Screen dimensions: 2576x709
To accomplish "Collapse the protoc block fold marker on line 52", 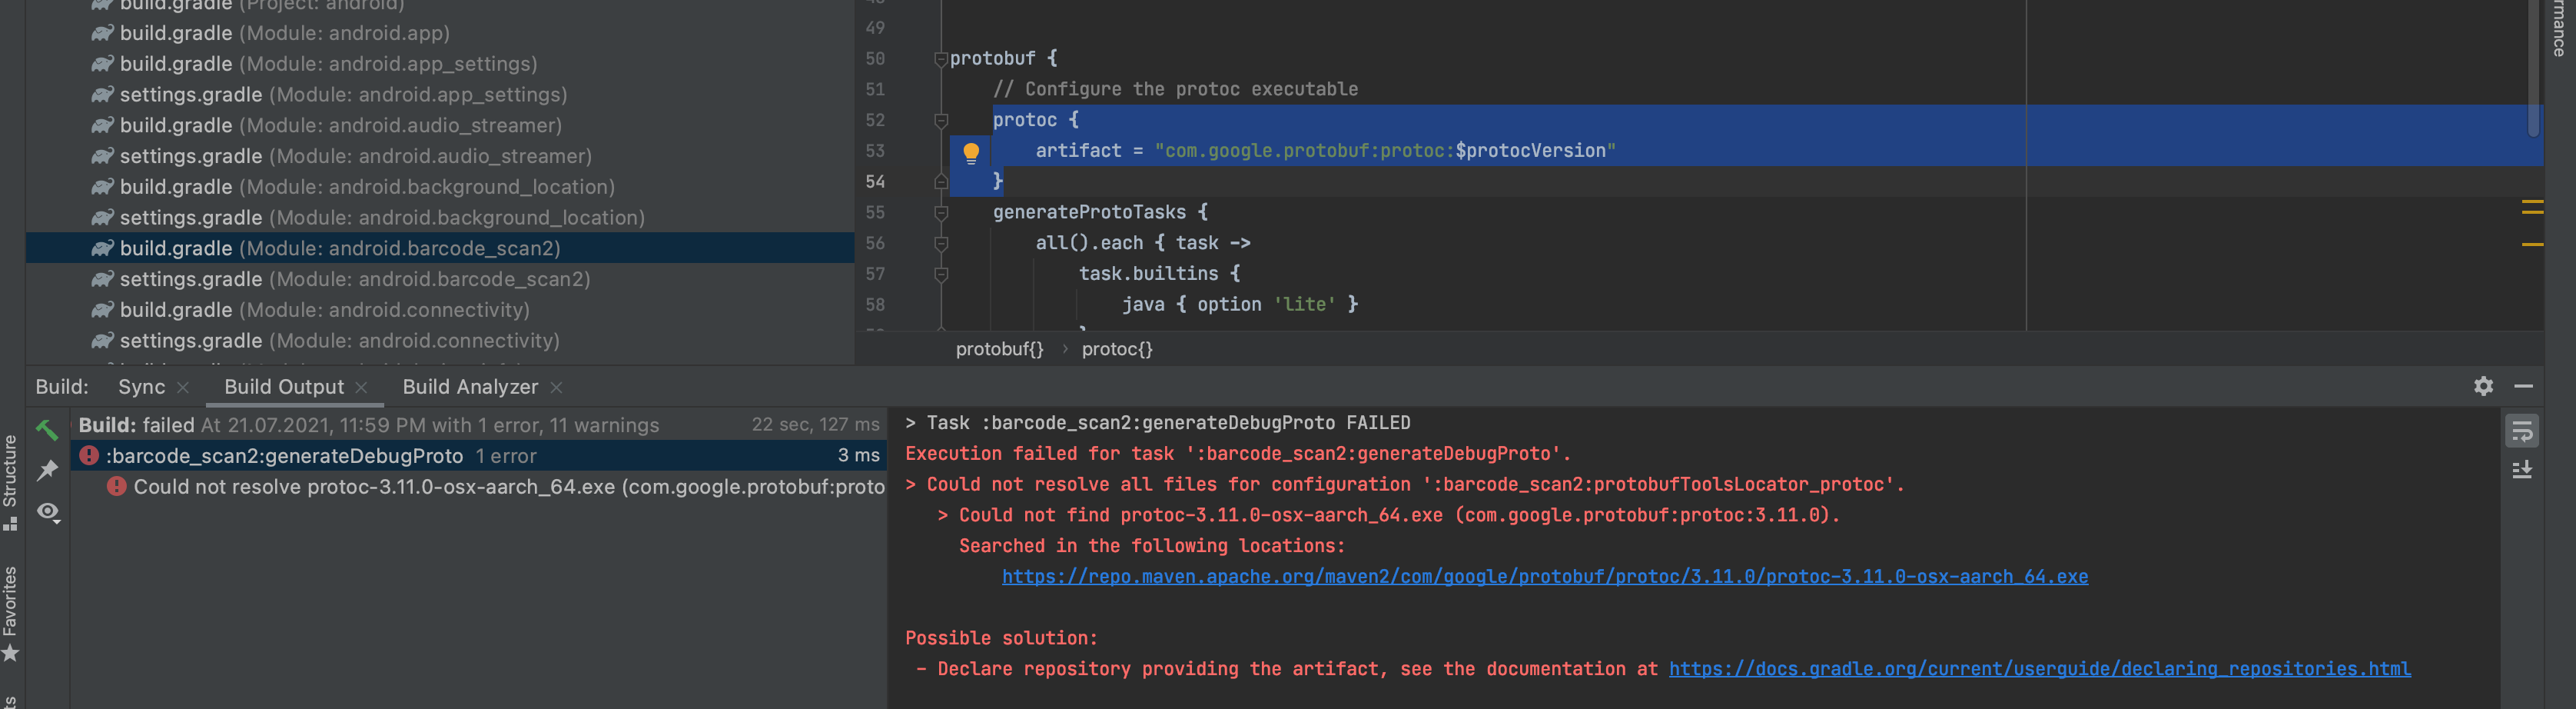I will pyautogui.click(x=940, y=120).
